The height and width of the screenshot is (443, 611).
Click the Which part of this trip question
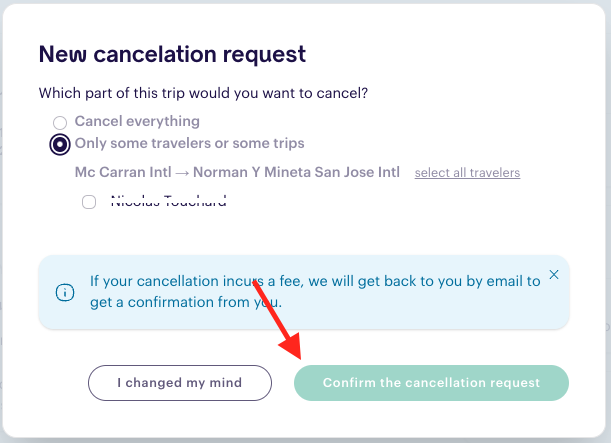[203, 94]
